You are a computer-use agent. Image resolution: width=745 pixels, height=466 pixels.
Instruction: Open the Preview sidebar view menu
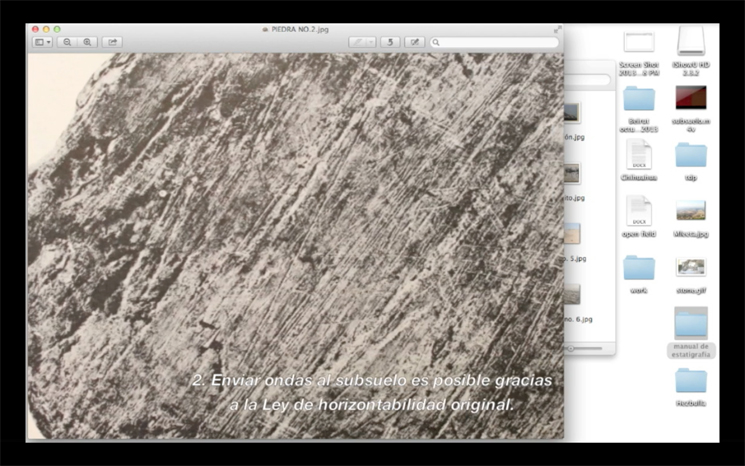(x=42, y=42)
